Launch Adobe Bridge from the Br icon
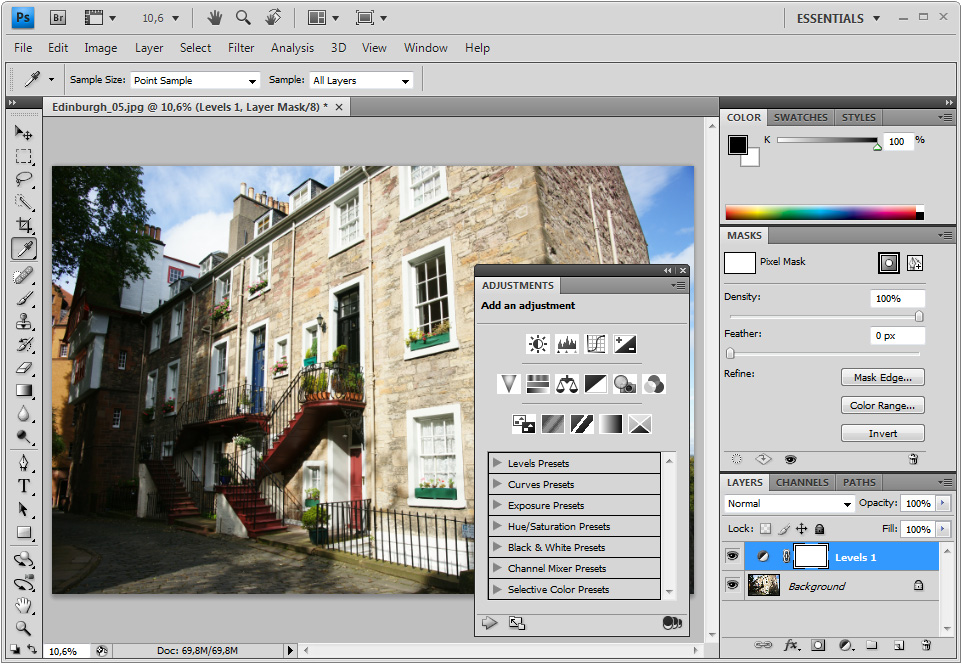This screenshot has height=664, width=962. click(x=57, y=18)
